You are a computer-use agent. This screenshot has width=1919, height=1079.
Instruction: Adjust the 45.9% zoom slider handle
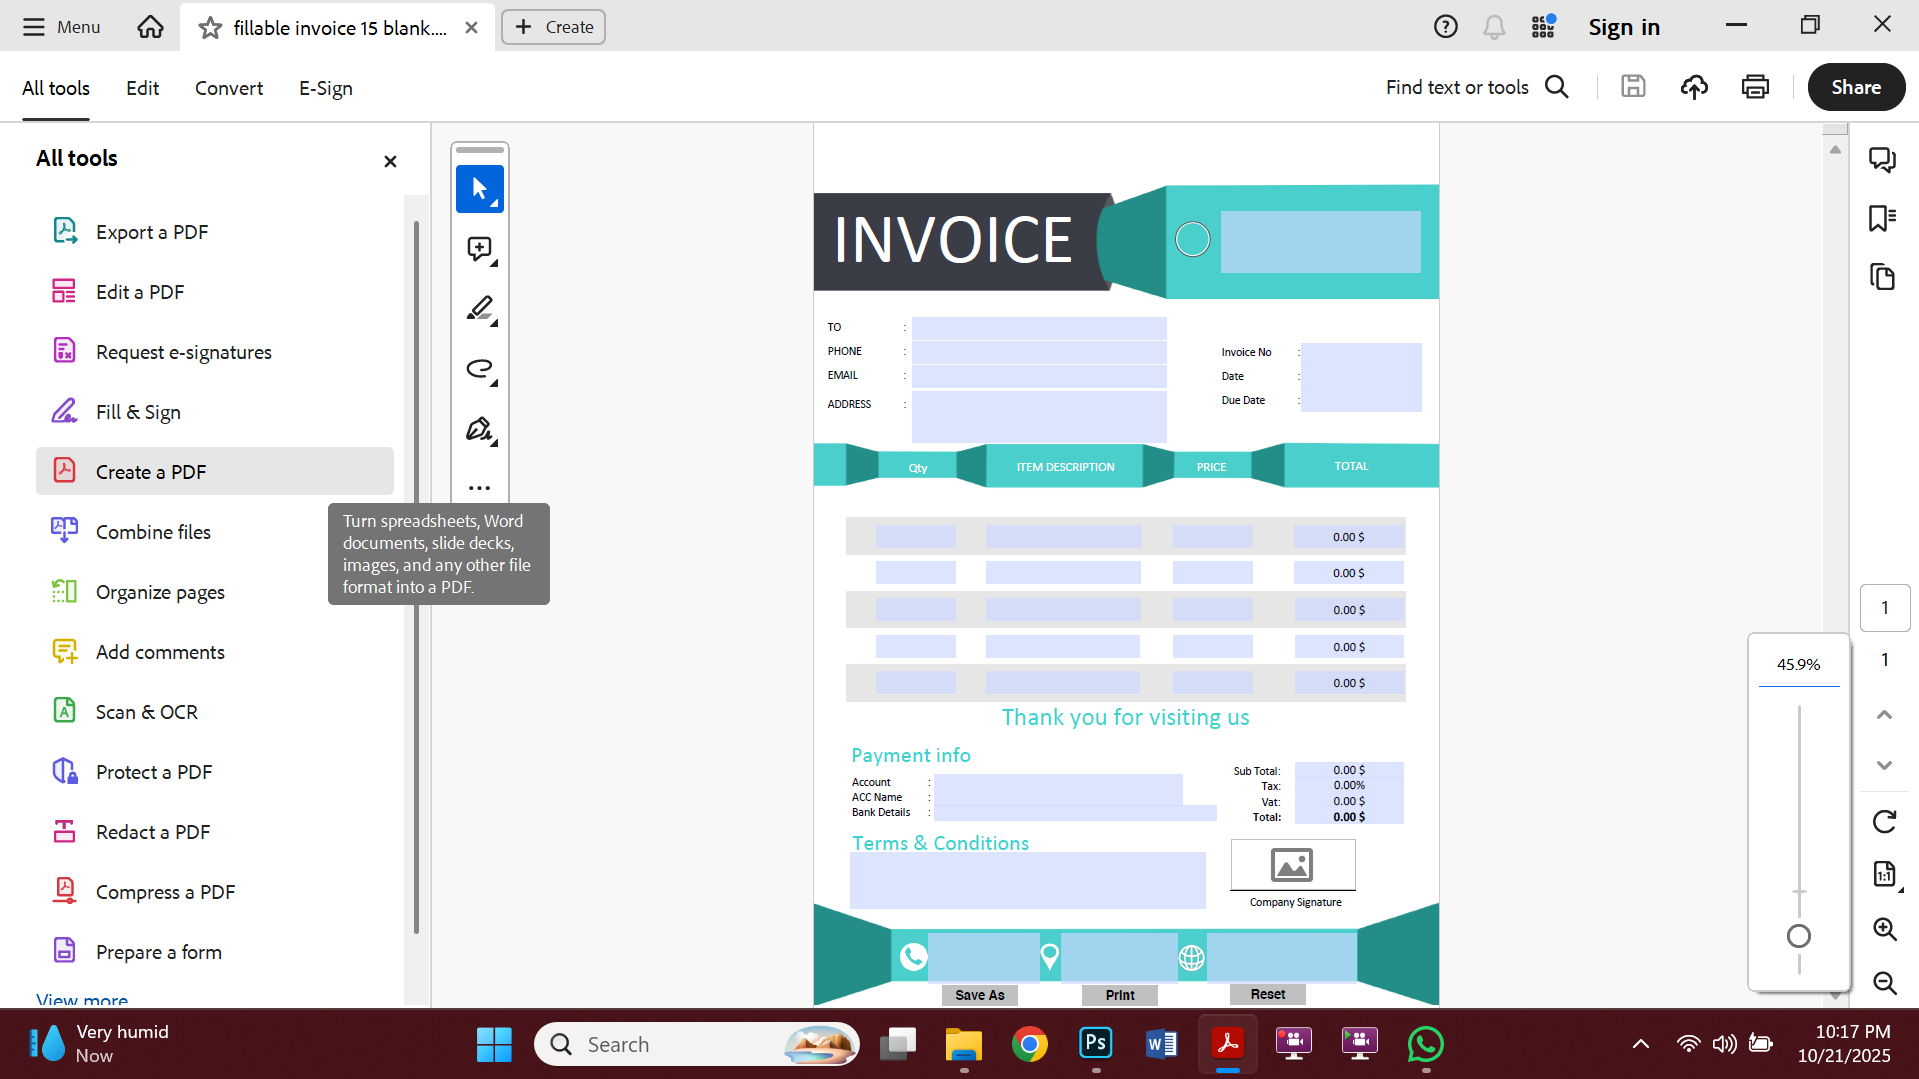1799,937
